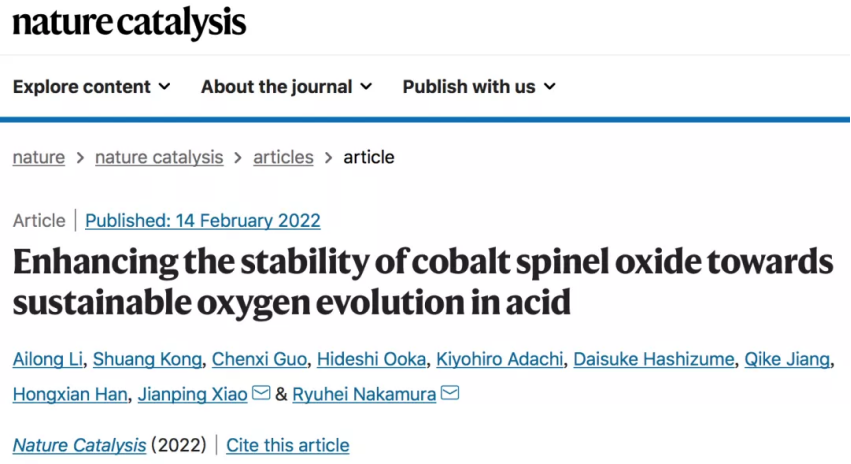Click the article title heading
The width and height of the screenshot is (851, 464).
[x=423, y=282]
